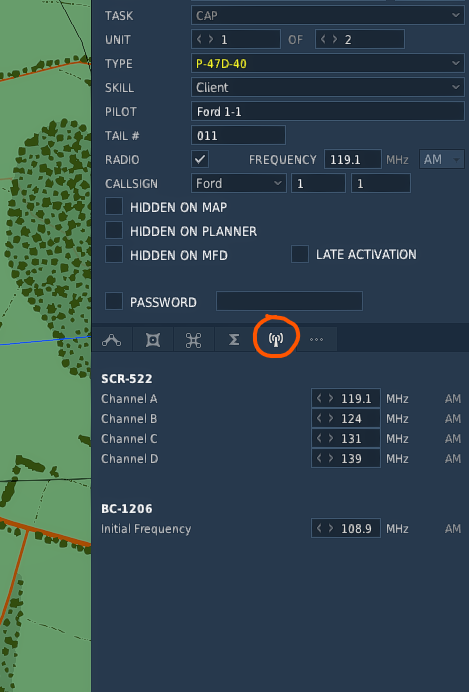Click the Channel B value 124

[351, 419]
